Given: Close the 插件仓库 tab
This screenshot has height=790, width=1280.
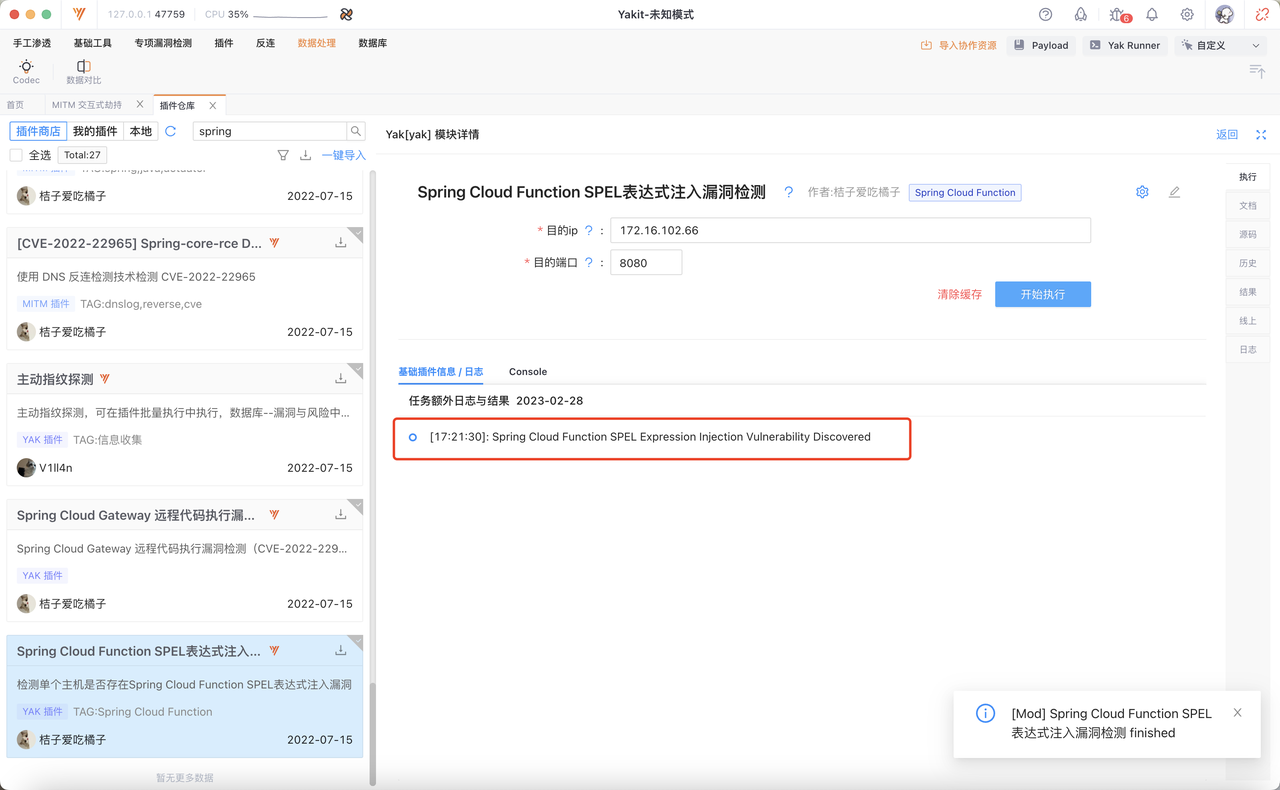Looking at the screenshot, I should pos(213,105).
